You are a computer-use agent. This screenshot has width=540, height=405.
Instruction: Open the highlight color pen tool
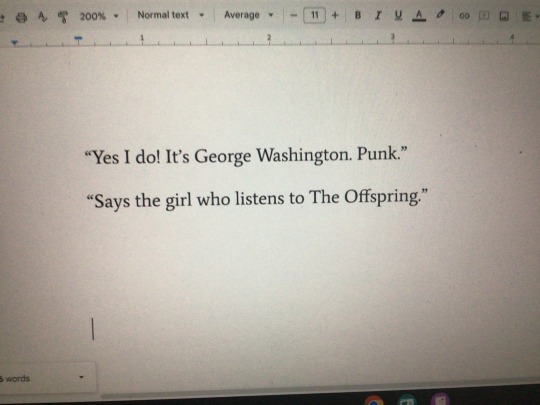click(440, 15)
